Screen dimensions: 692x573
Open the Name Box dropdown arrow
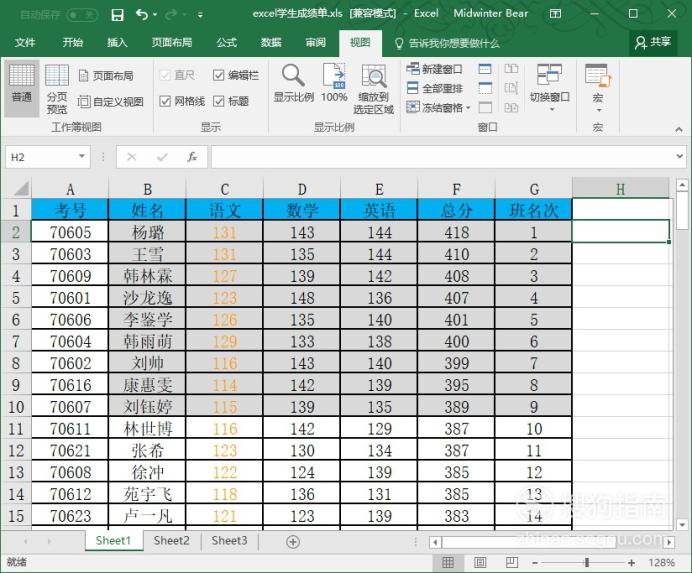(x=82, y=156)
